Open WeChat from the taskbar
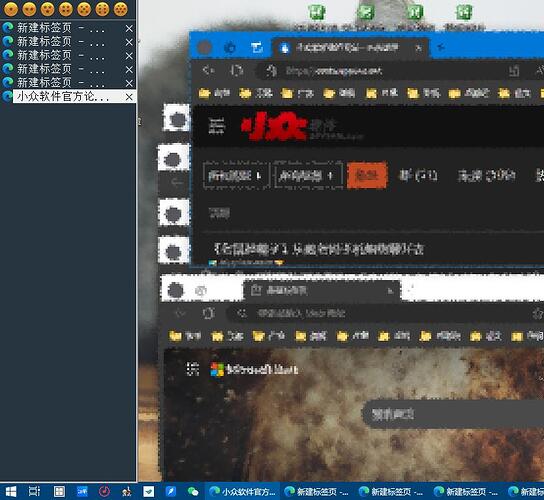Image resolution: width=544 pixels, height=500 pixels. pyautogui.click(x=193, y=491)
